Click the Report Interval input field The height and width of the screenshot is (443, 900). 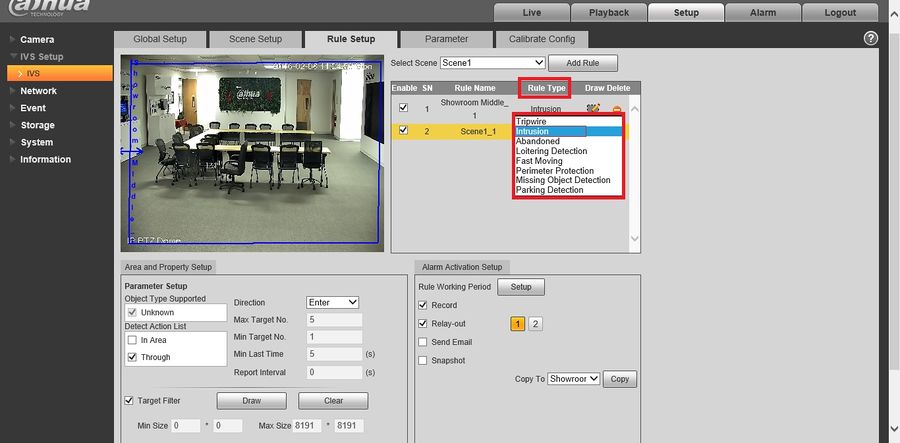pyautogui.click(x=334, y=372)
